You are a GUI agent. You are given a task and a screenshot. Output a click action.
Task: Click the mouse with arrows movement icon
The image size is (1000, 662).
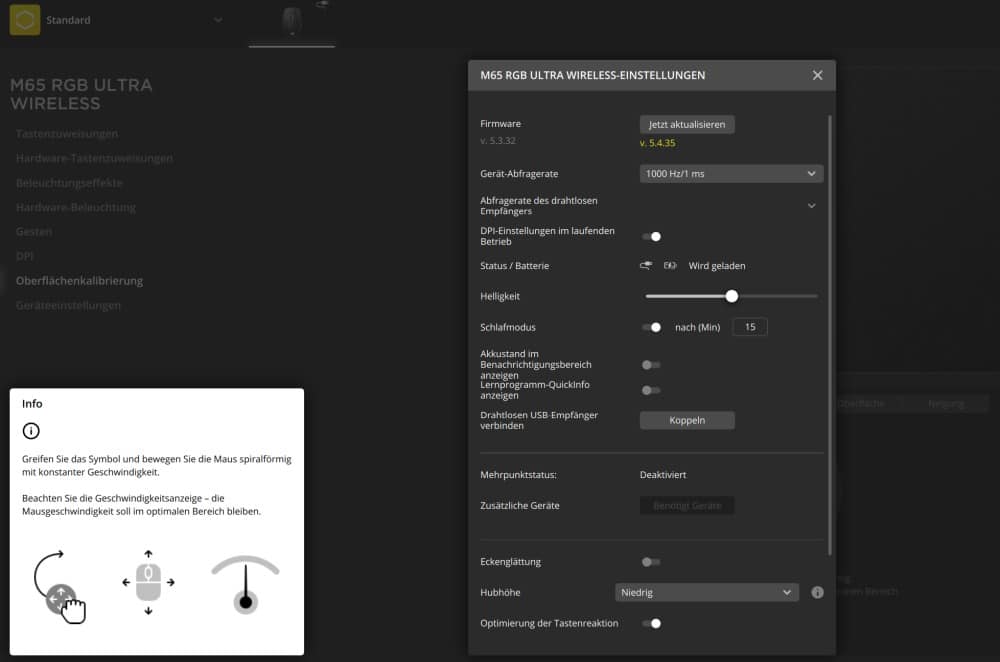point(148,581)
